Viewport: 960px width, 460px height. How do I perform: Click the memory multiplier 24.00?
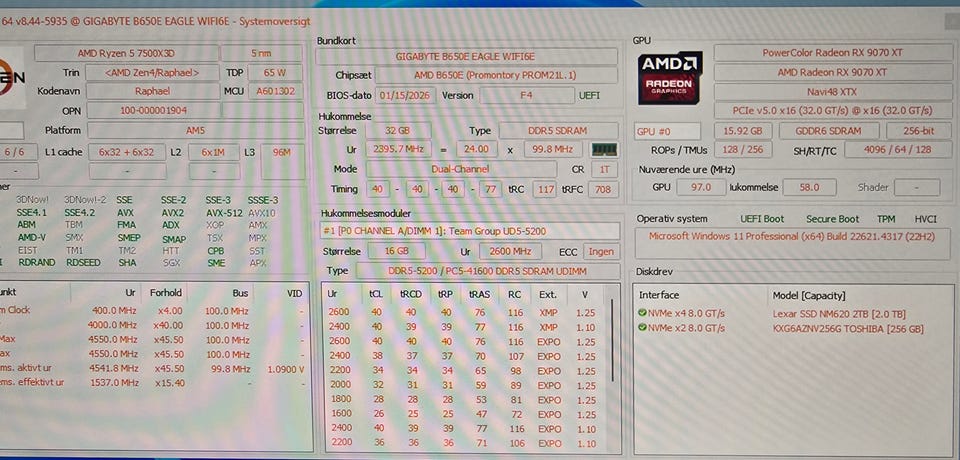click(x=476, y=149)
